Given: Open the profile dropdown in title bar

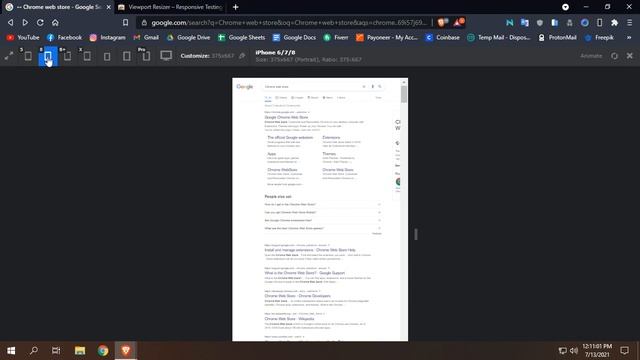Looking at the screenshot, I should click(565, 7).
